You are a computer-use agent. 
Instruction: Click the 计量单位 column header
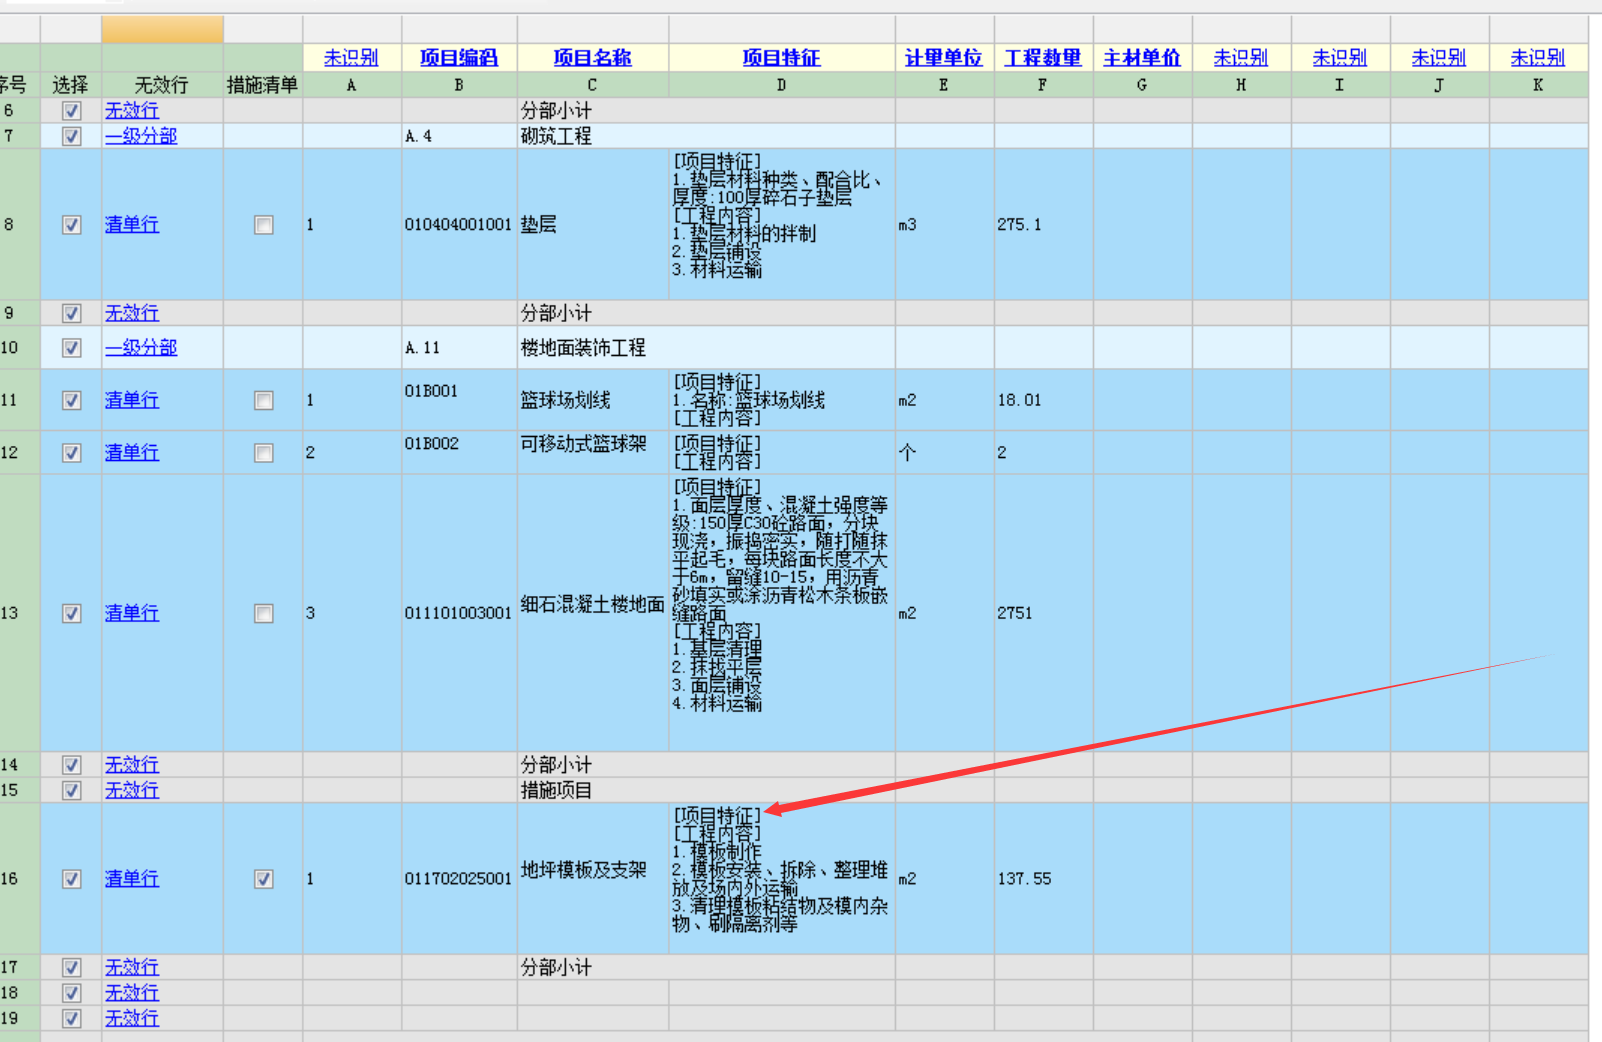click(943, 58)
